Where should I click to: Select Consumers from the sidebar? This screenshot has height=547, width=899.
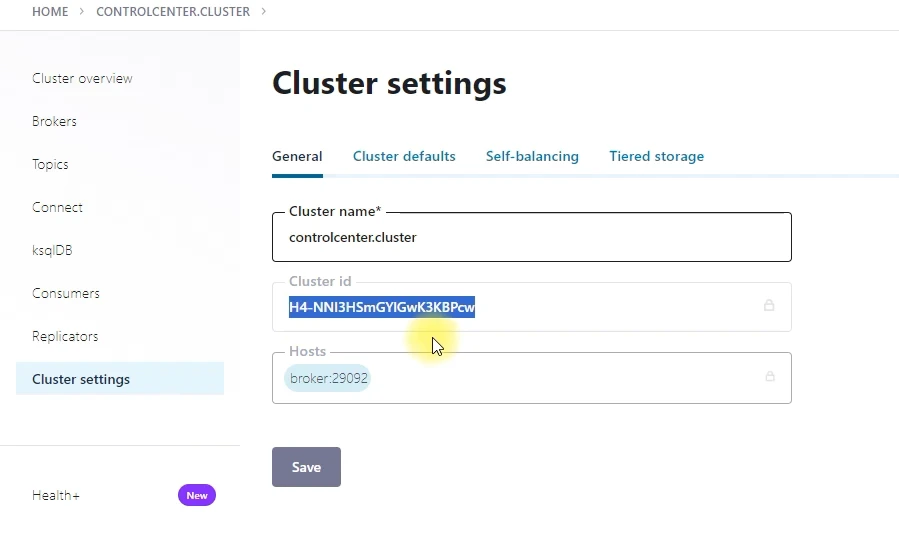tap(66, 294)
